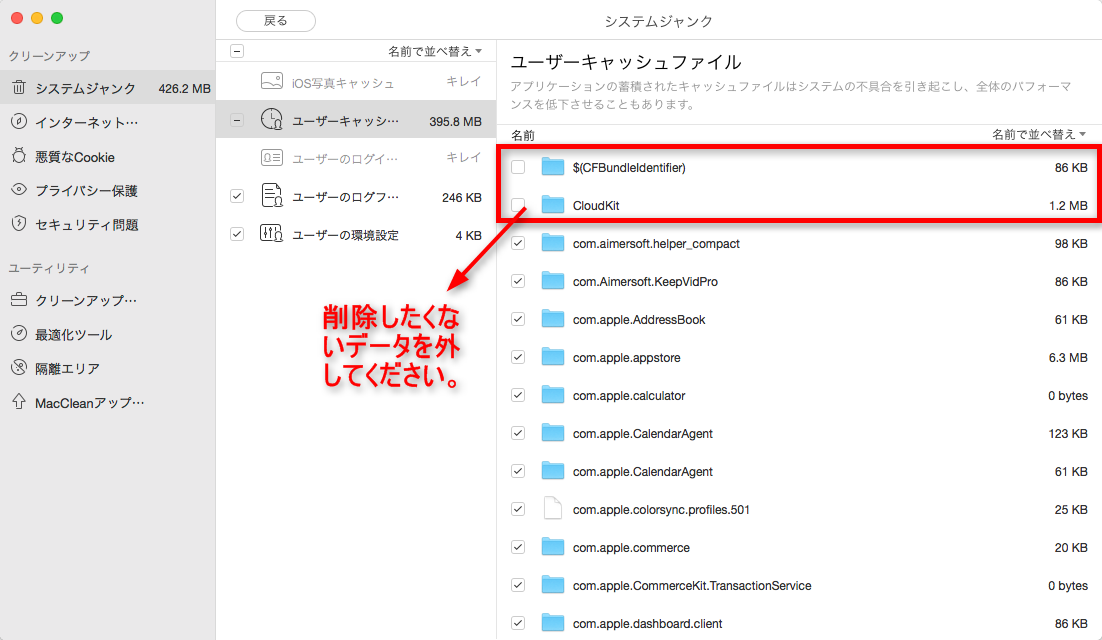The image size is (1102, 640).
Task: Click CommerceKit.TransactionService folder icon
Action: click(x=553, y=584)
